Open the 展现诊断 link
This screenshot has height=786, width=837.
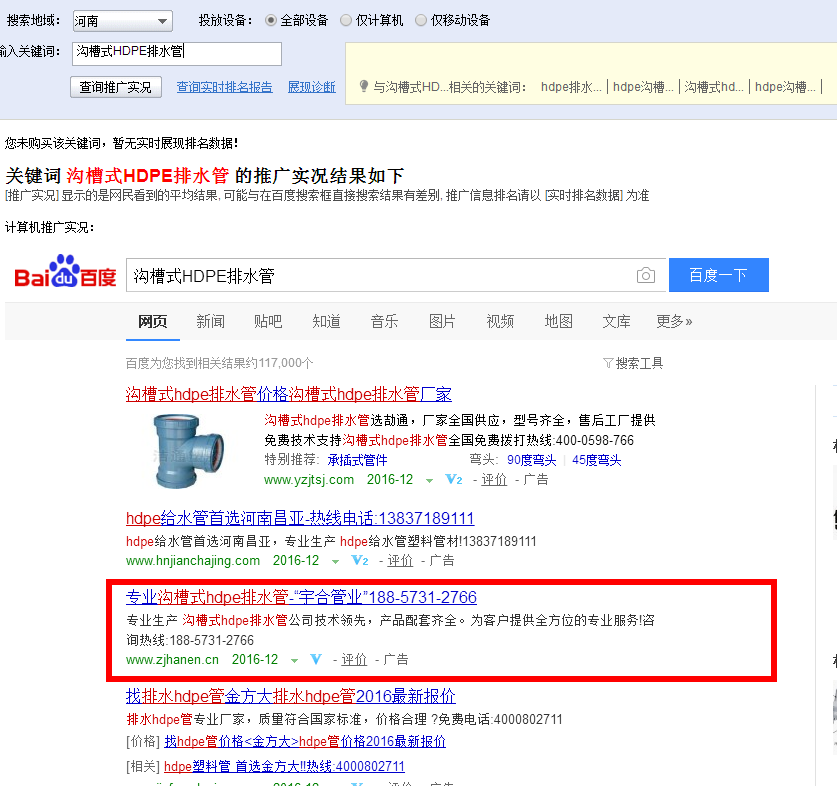[312, 87]
